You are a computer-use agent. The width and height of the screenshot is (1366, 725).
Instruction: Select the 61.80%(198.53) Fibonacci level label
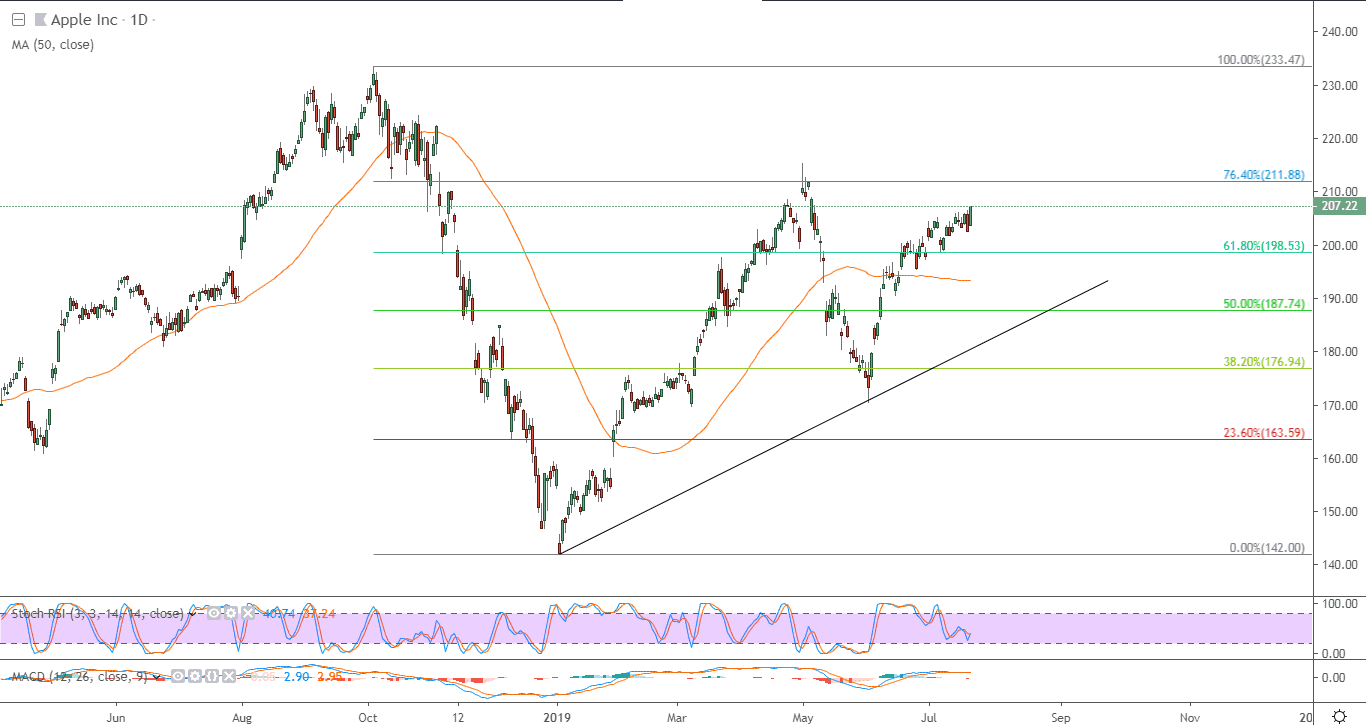click(x=1264, y=245)
